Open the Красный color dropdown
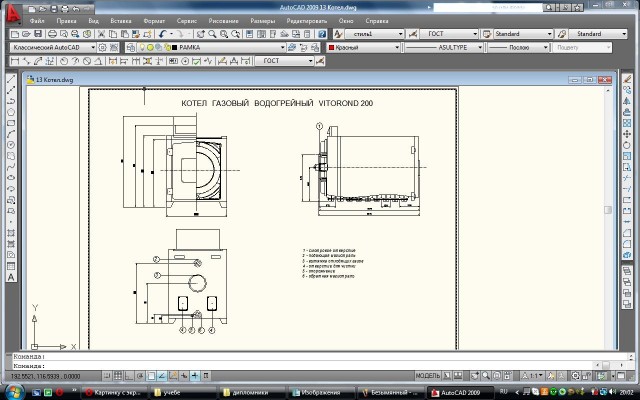640x400 pixels. point(397,48)
